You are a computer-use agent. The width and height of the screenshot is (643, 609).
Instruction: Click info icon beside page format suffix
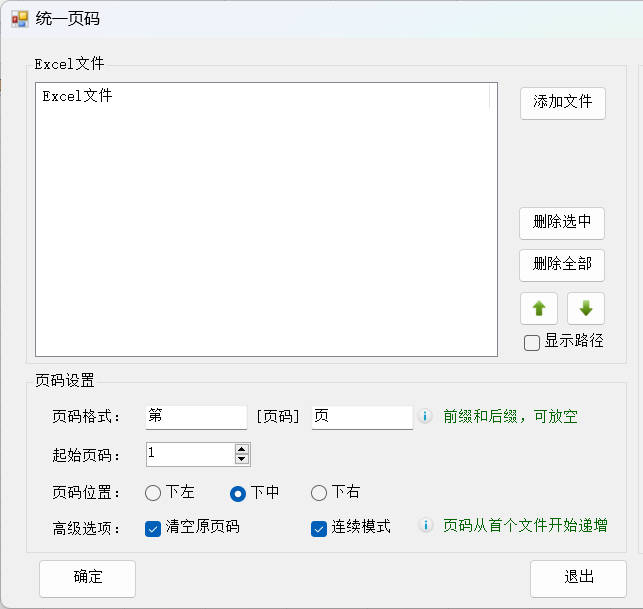425,416
